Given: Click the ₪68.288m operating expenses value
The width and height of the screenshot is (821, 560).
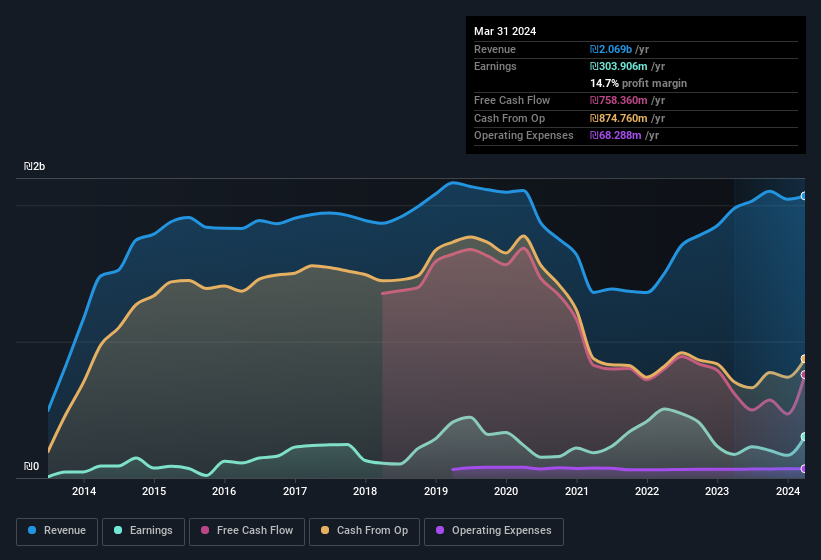Looking at the screenshot, I should pyautogui.click(x=615, y=136).
